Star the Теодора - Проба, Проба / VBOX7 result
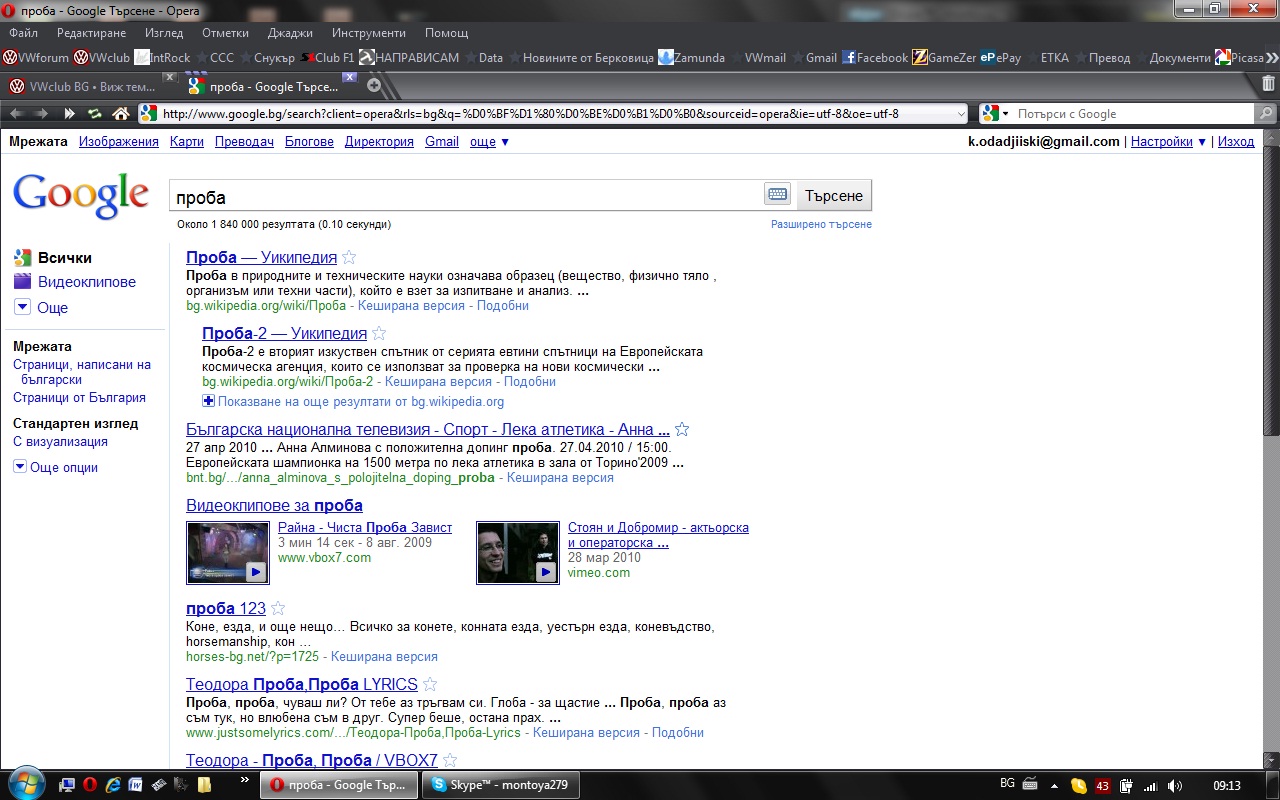 click(450, 760)
